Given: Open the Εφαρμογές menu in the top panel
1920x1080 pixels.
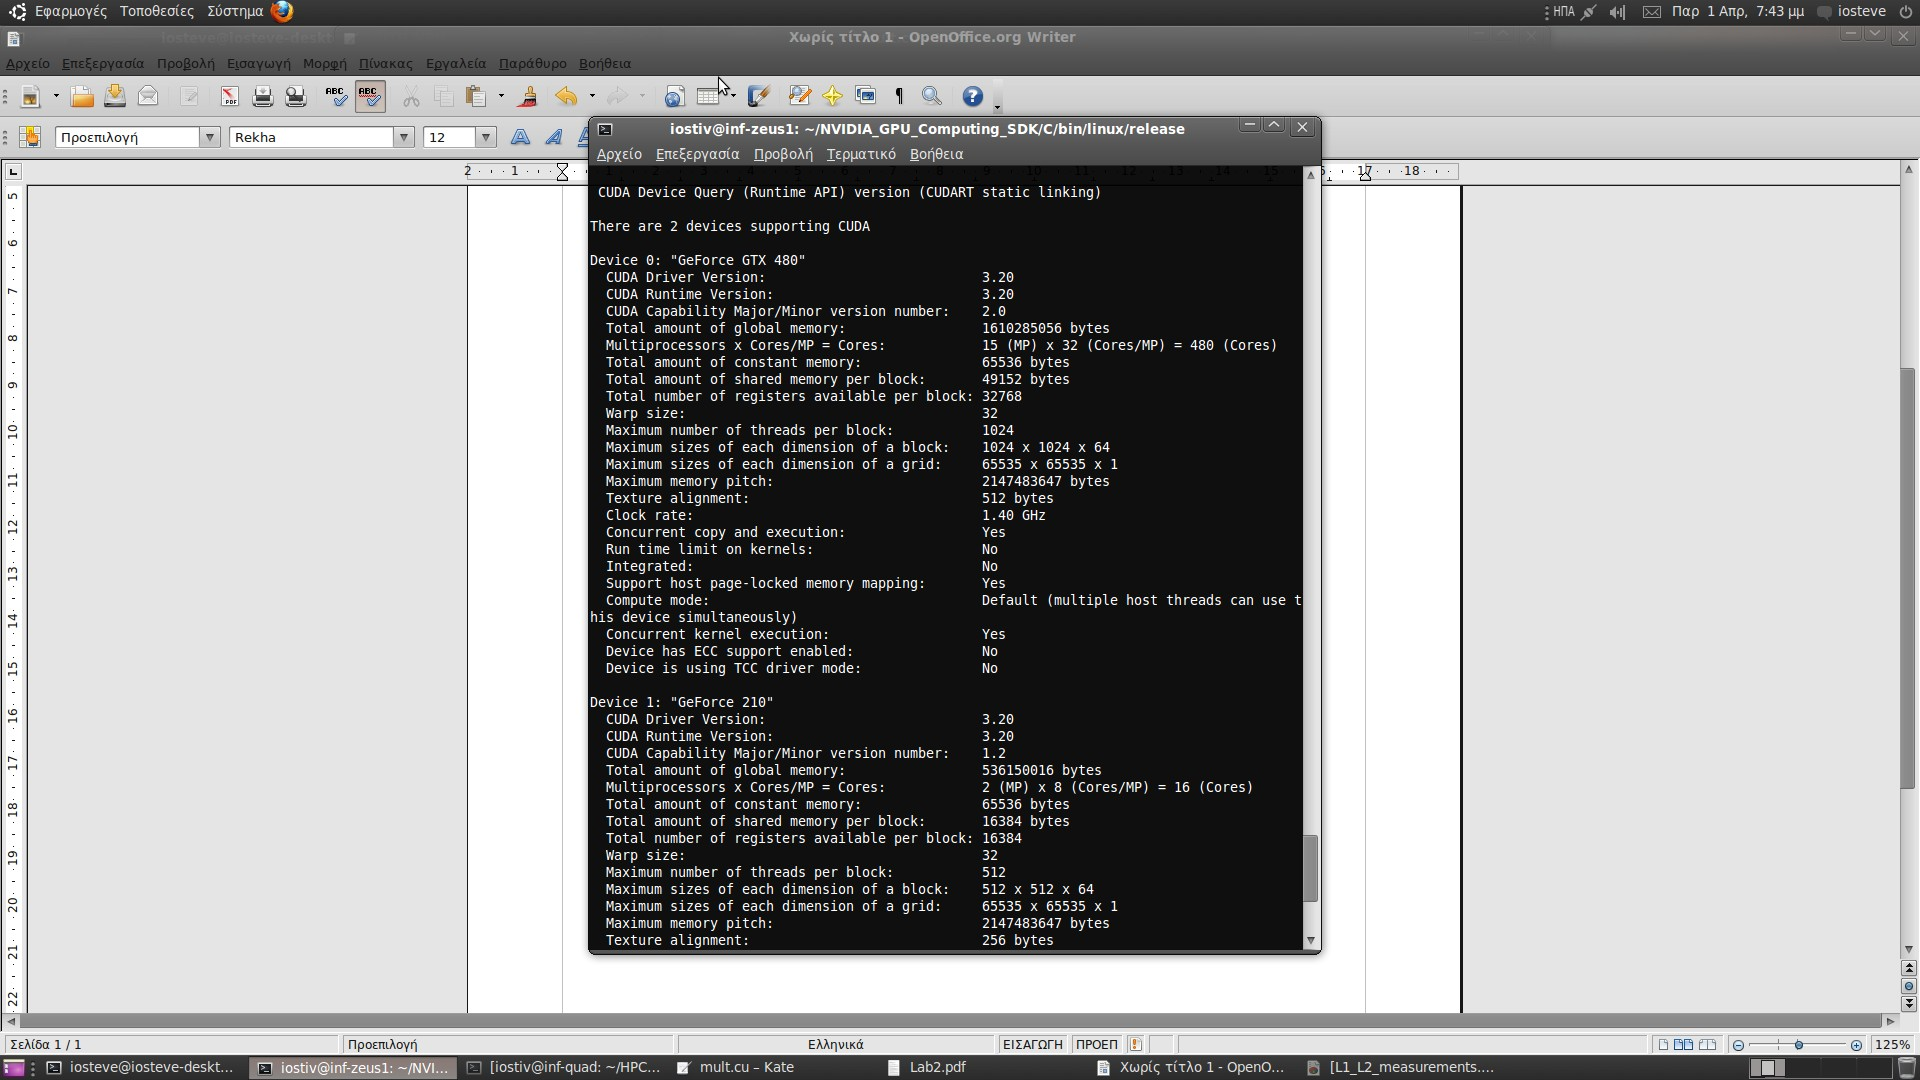Looking at the screenshot, I should click(70, 11).
